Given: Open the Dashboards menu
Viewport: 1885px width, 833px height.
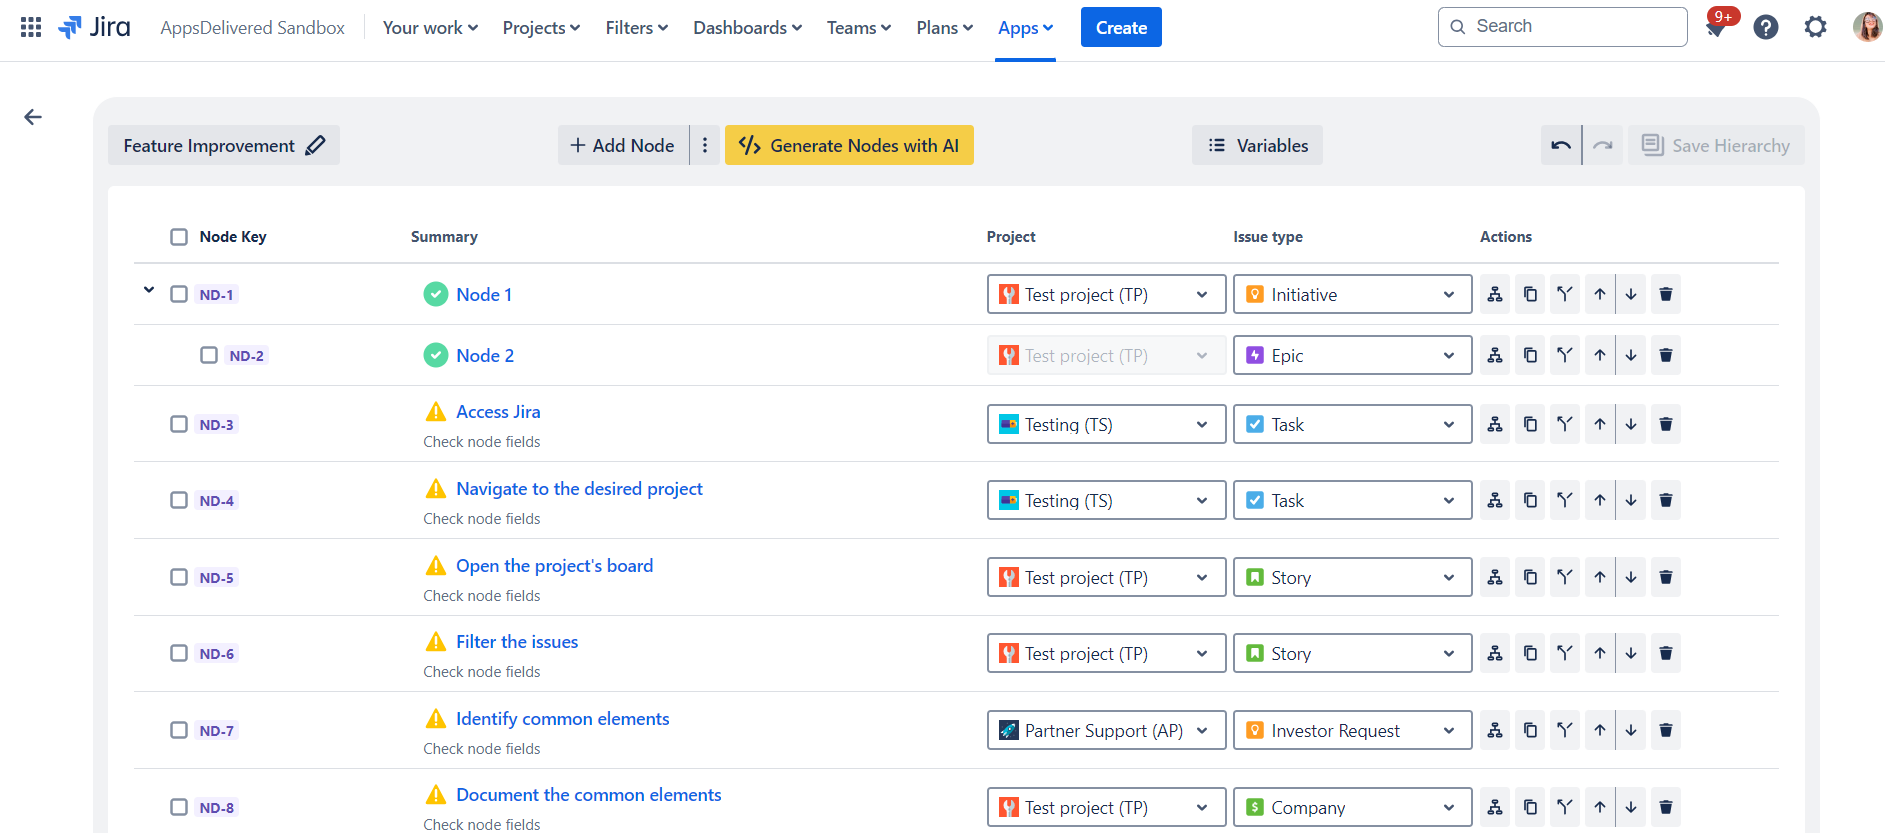Looking at the screenshot, I should [747, 28].
